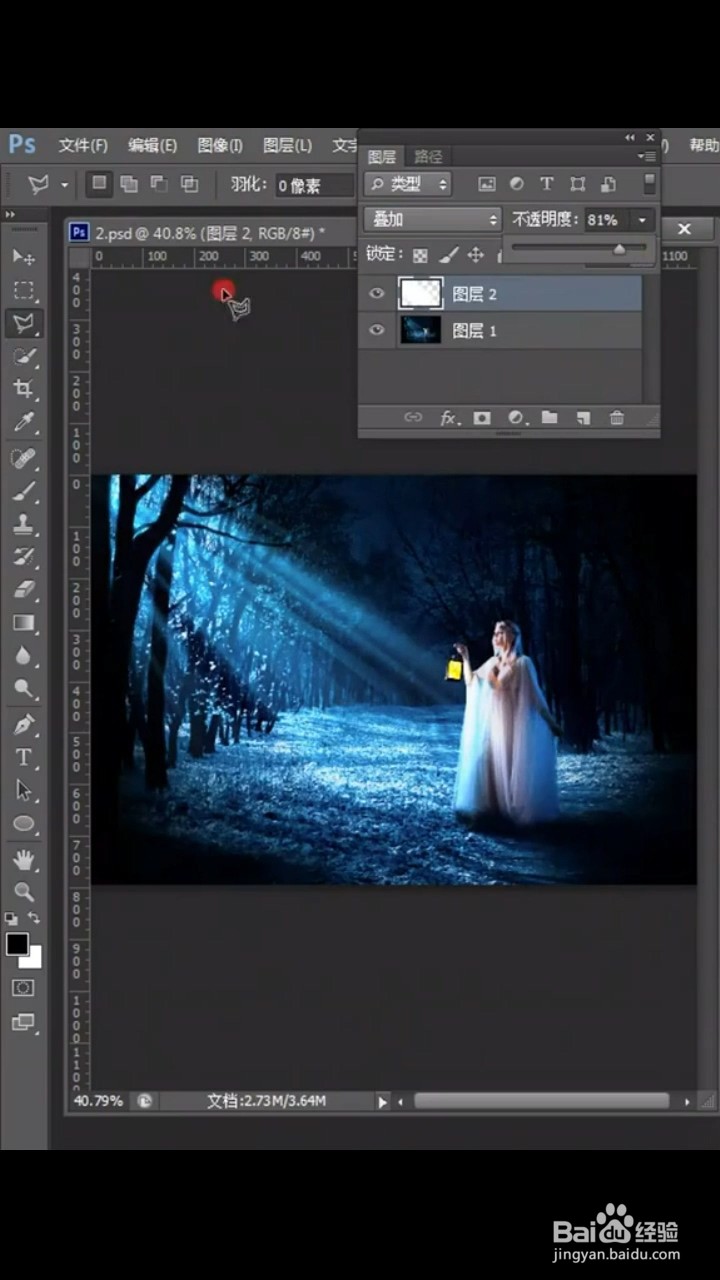Screen dimensions: 720x1280
Task: Select the Gradient tool
Action: click(24, 623)
